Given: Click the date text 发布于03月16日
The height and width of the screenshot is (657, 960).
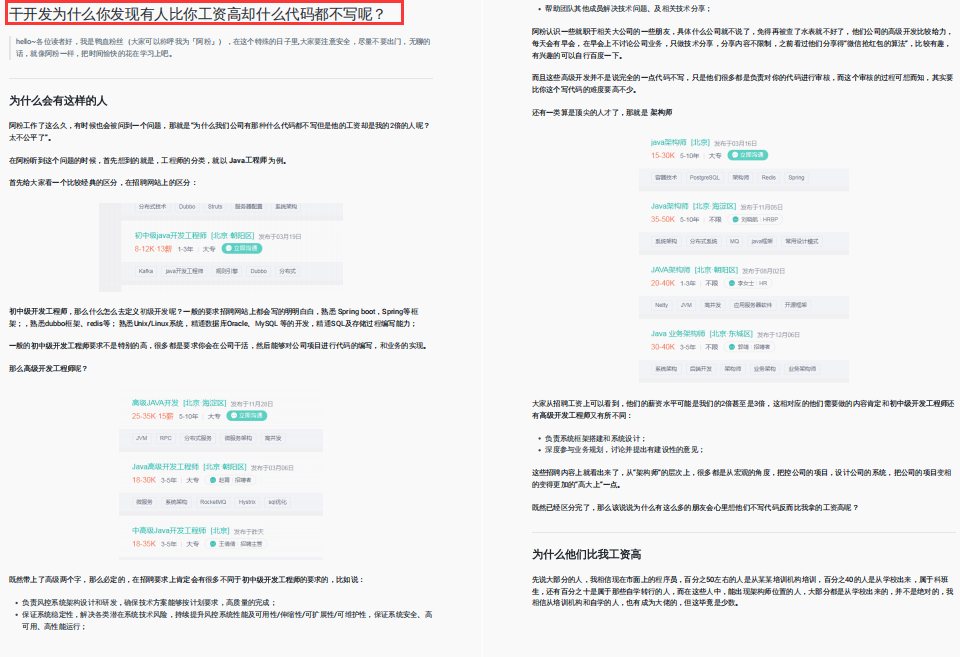Looking at the screenshot, I should tap(735, 143).
